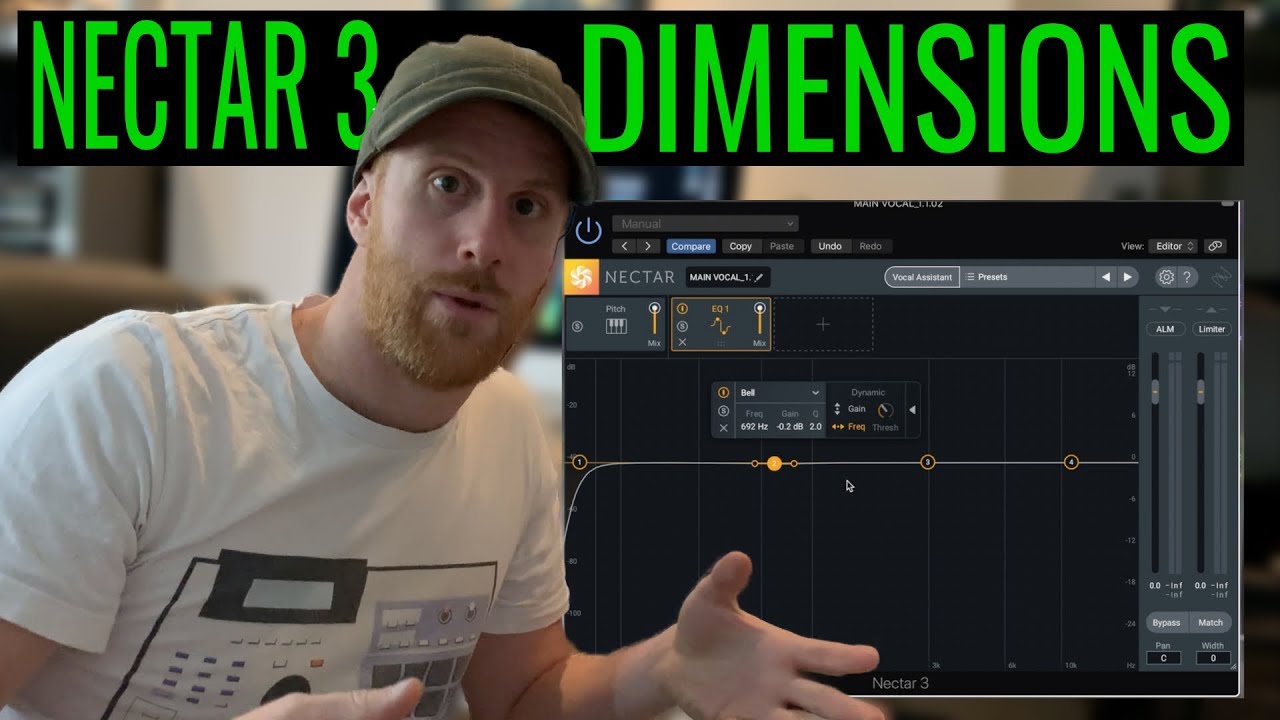This screenshot has height=720, width=1280.
Task: Click the -0.2 dB gain value
Action: [790, 427]
